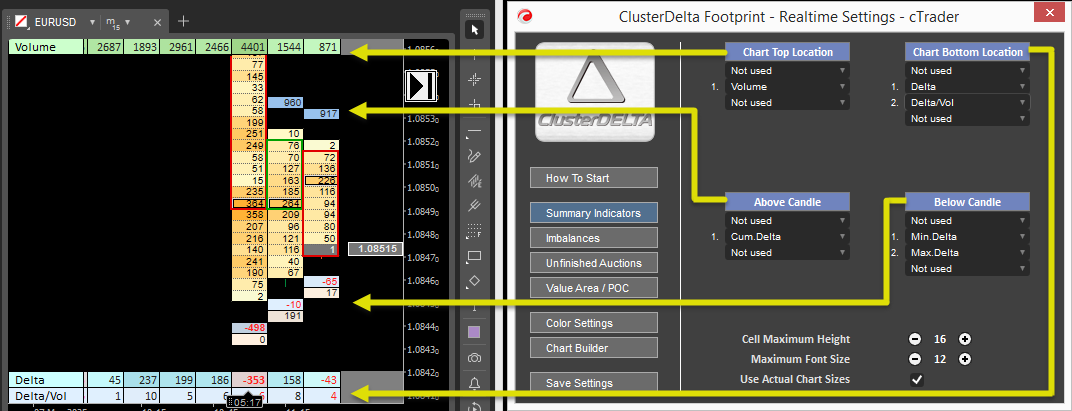
Task: Switch to the Imbalances settings section
Action: click(594, 238)
